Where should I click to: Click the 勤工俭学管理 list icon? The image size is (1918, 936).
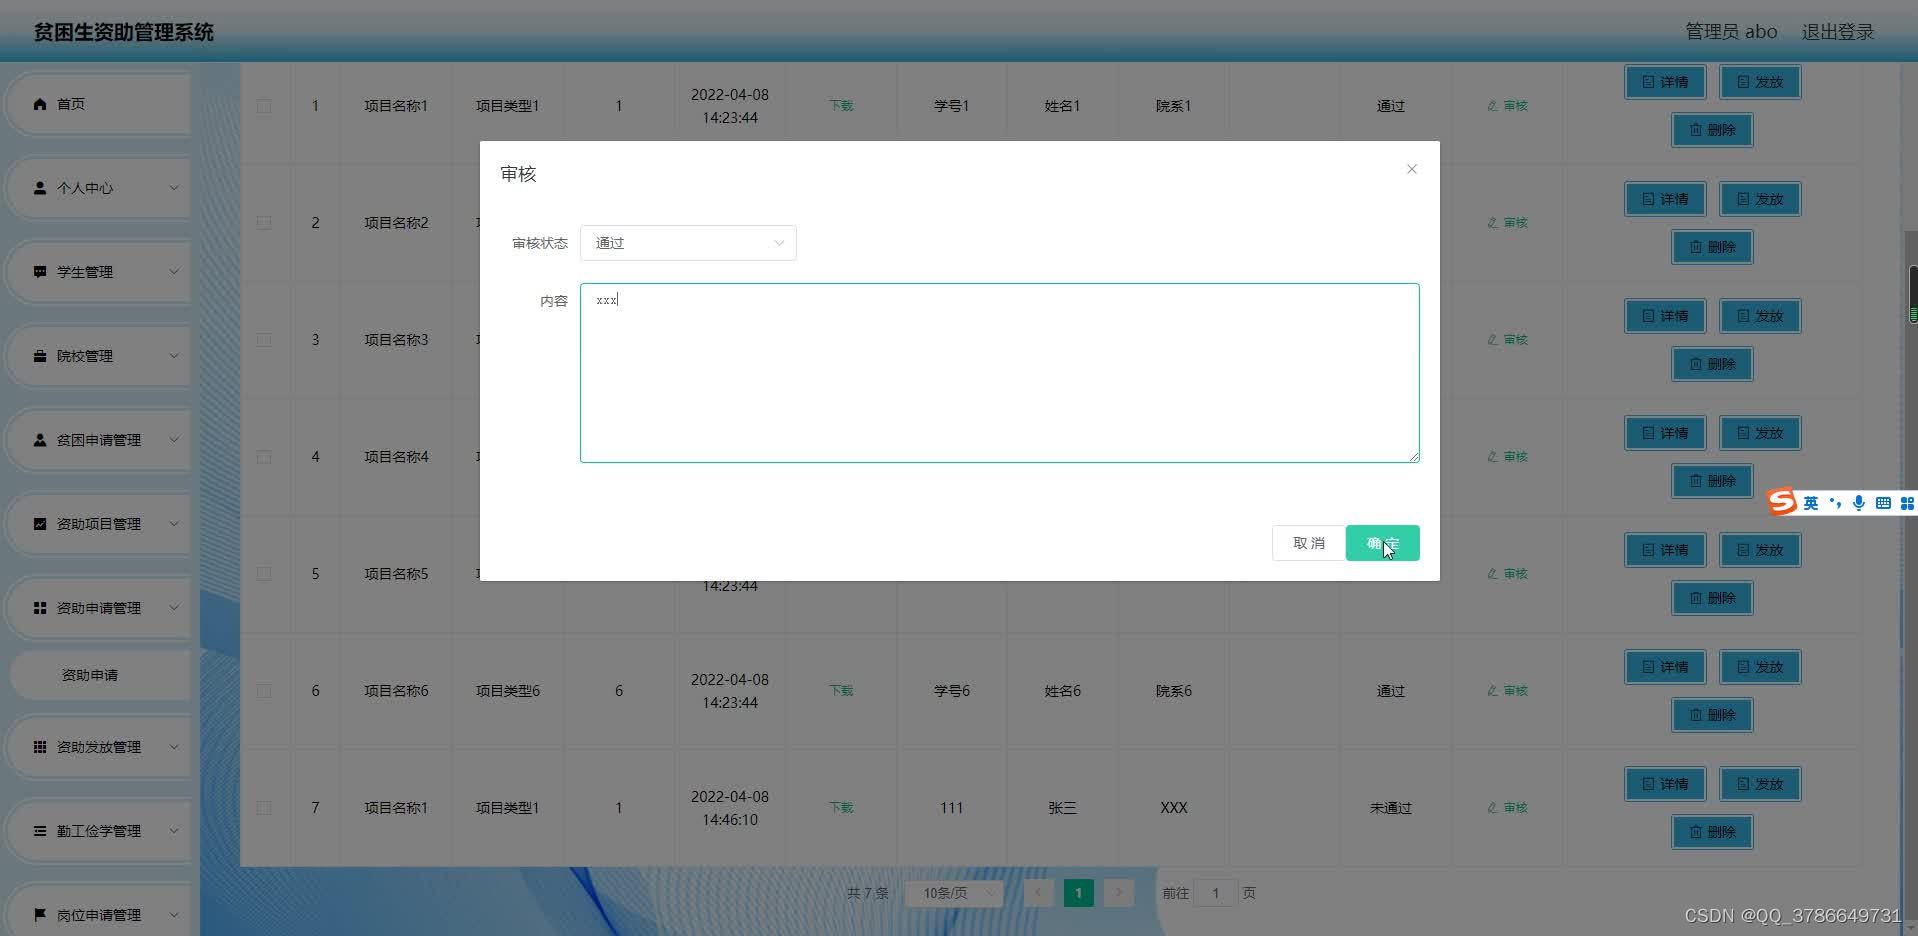(x=40, y=831)
